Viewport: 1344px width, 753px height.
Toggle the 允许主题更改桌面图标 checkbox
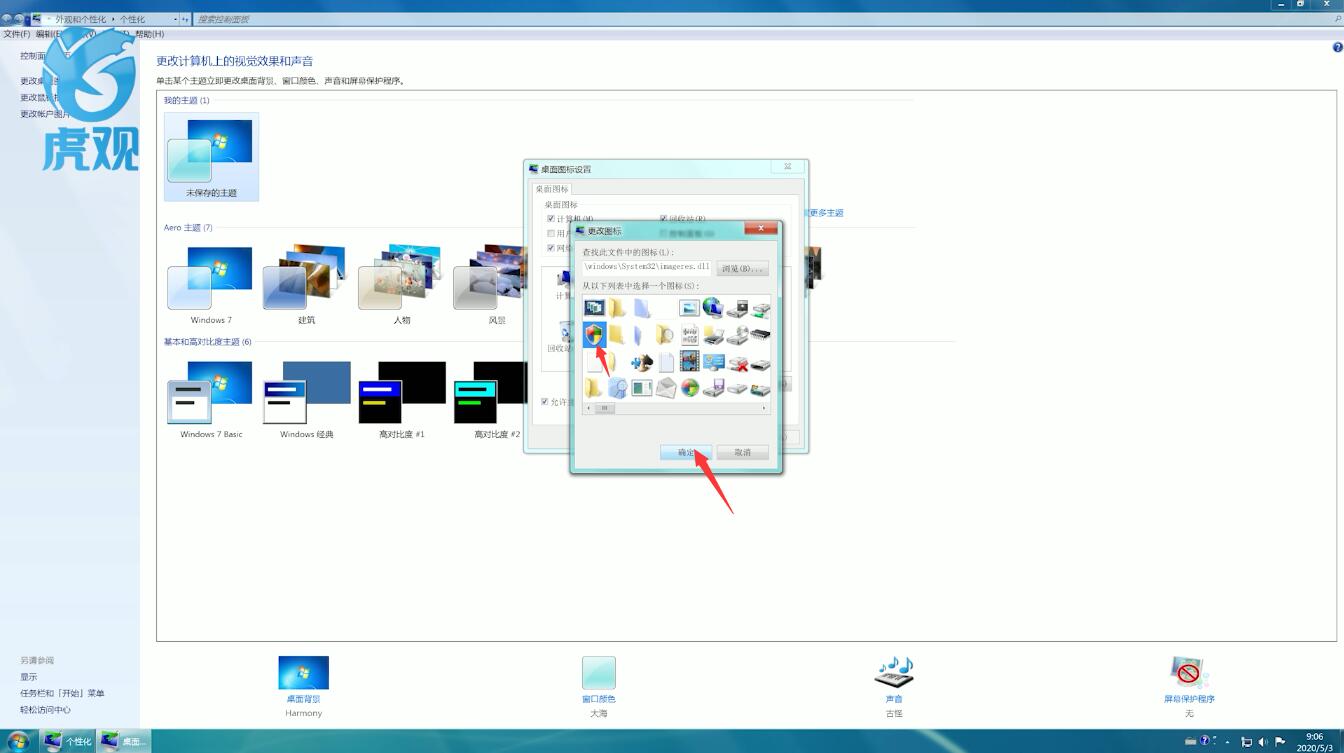(x=545, y=402)
